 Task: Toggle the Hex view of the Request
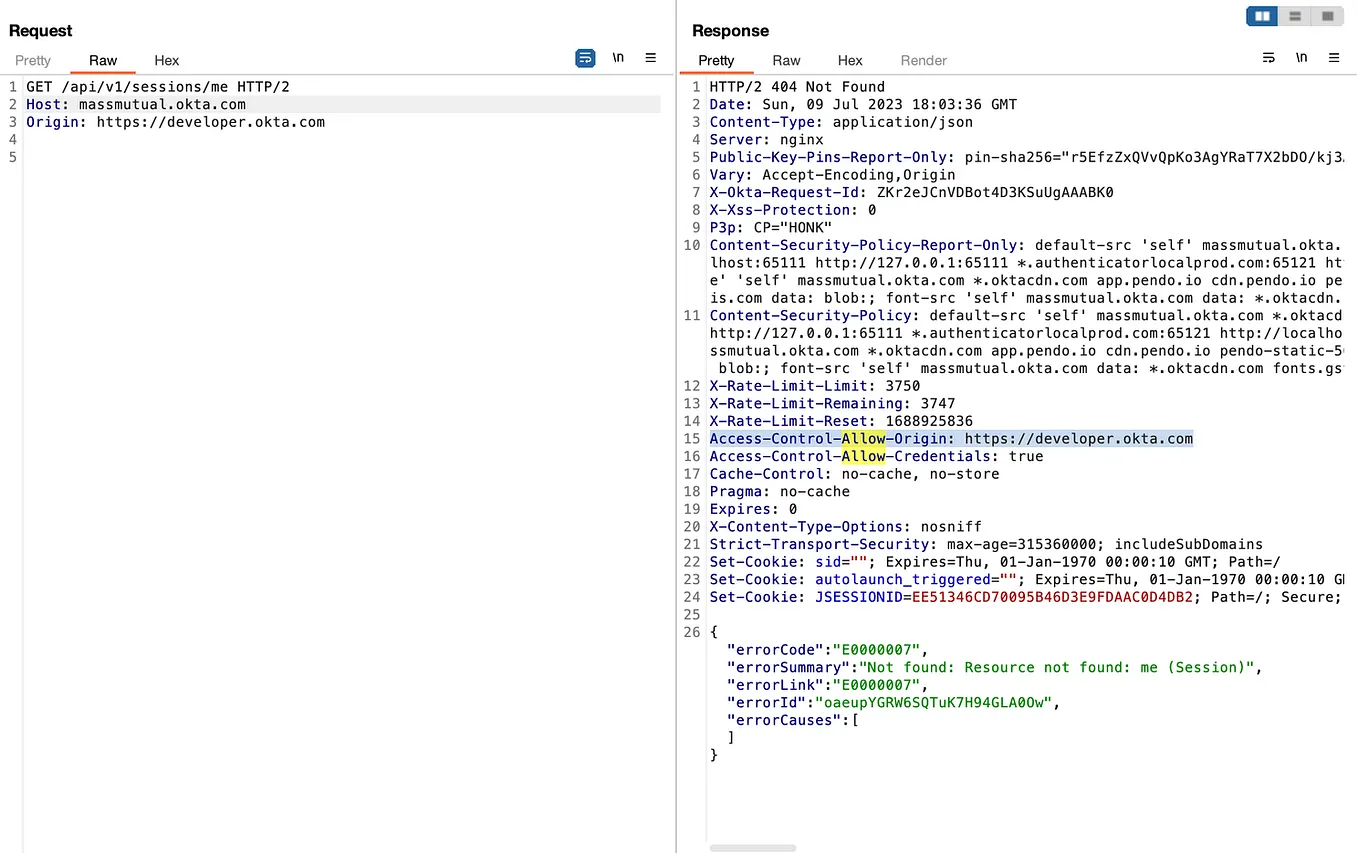coord(166,61)
